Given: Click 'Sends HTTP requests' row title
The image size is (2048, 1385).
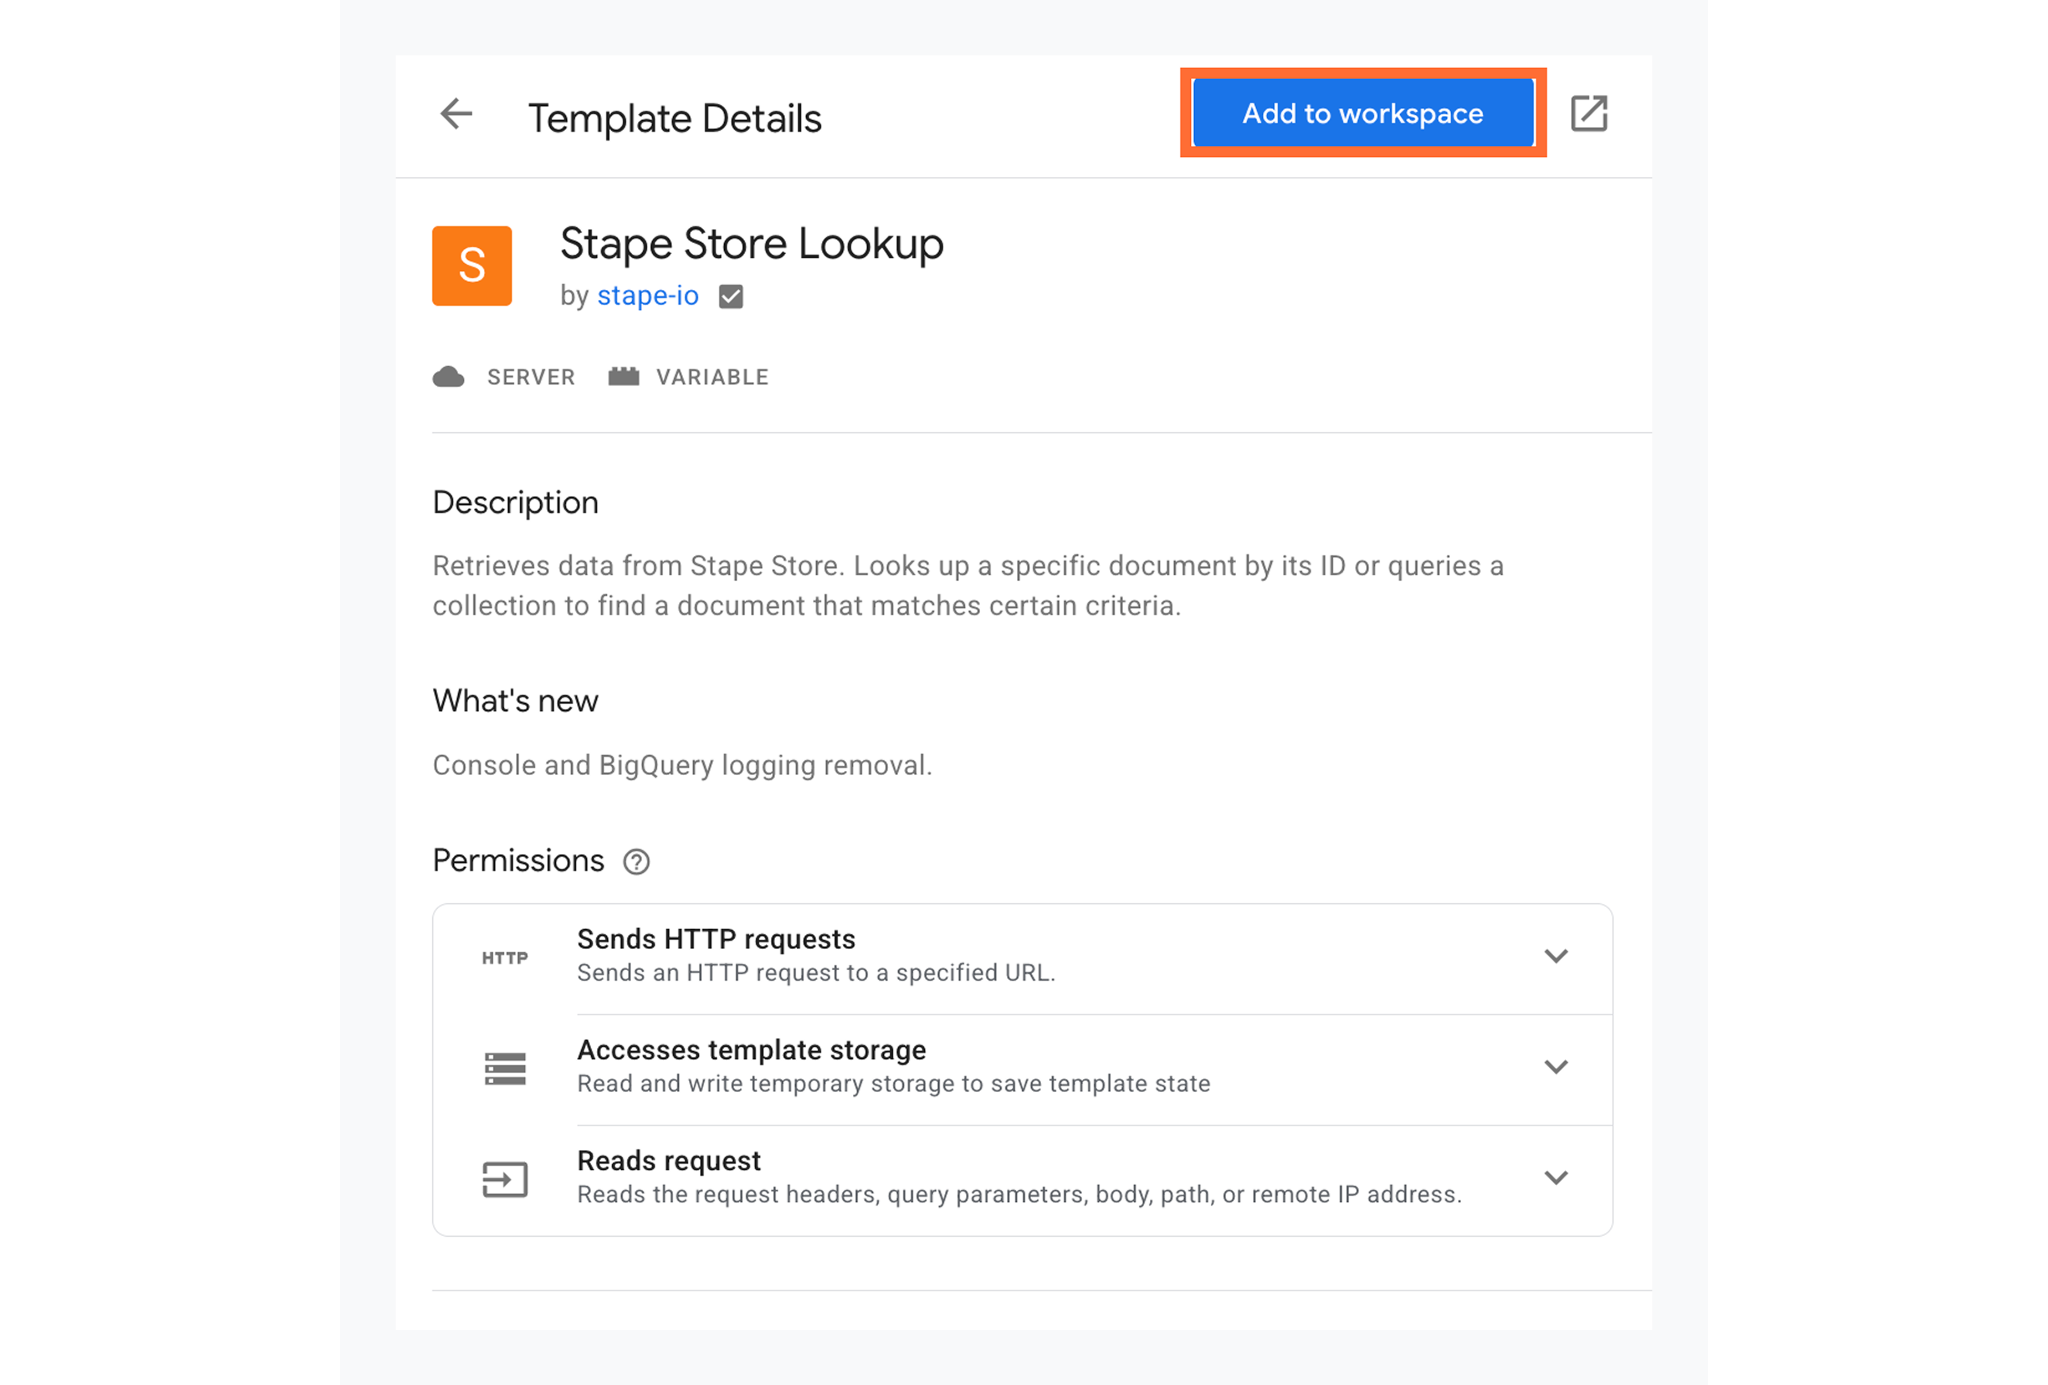Looking at the screenshot, I should 716,939.
